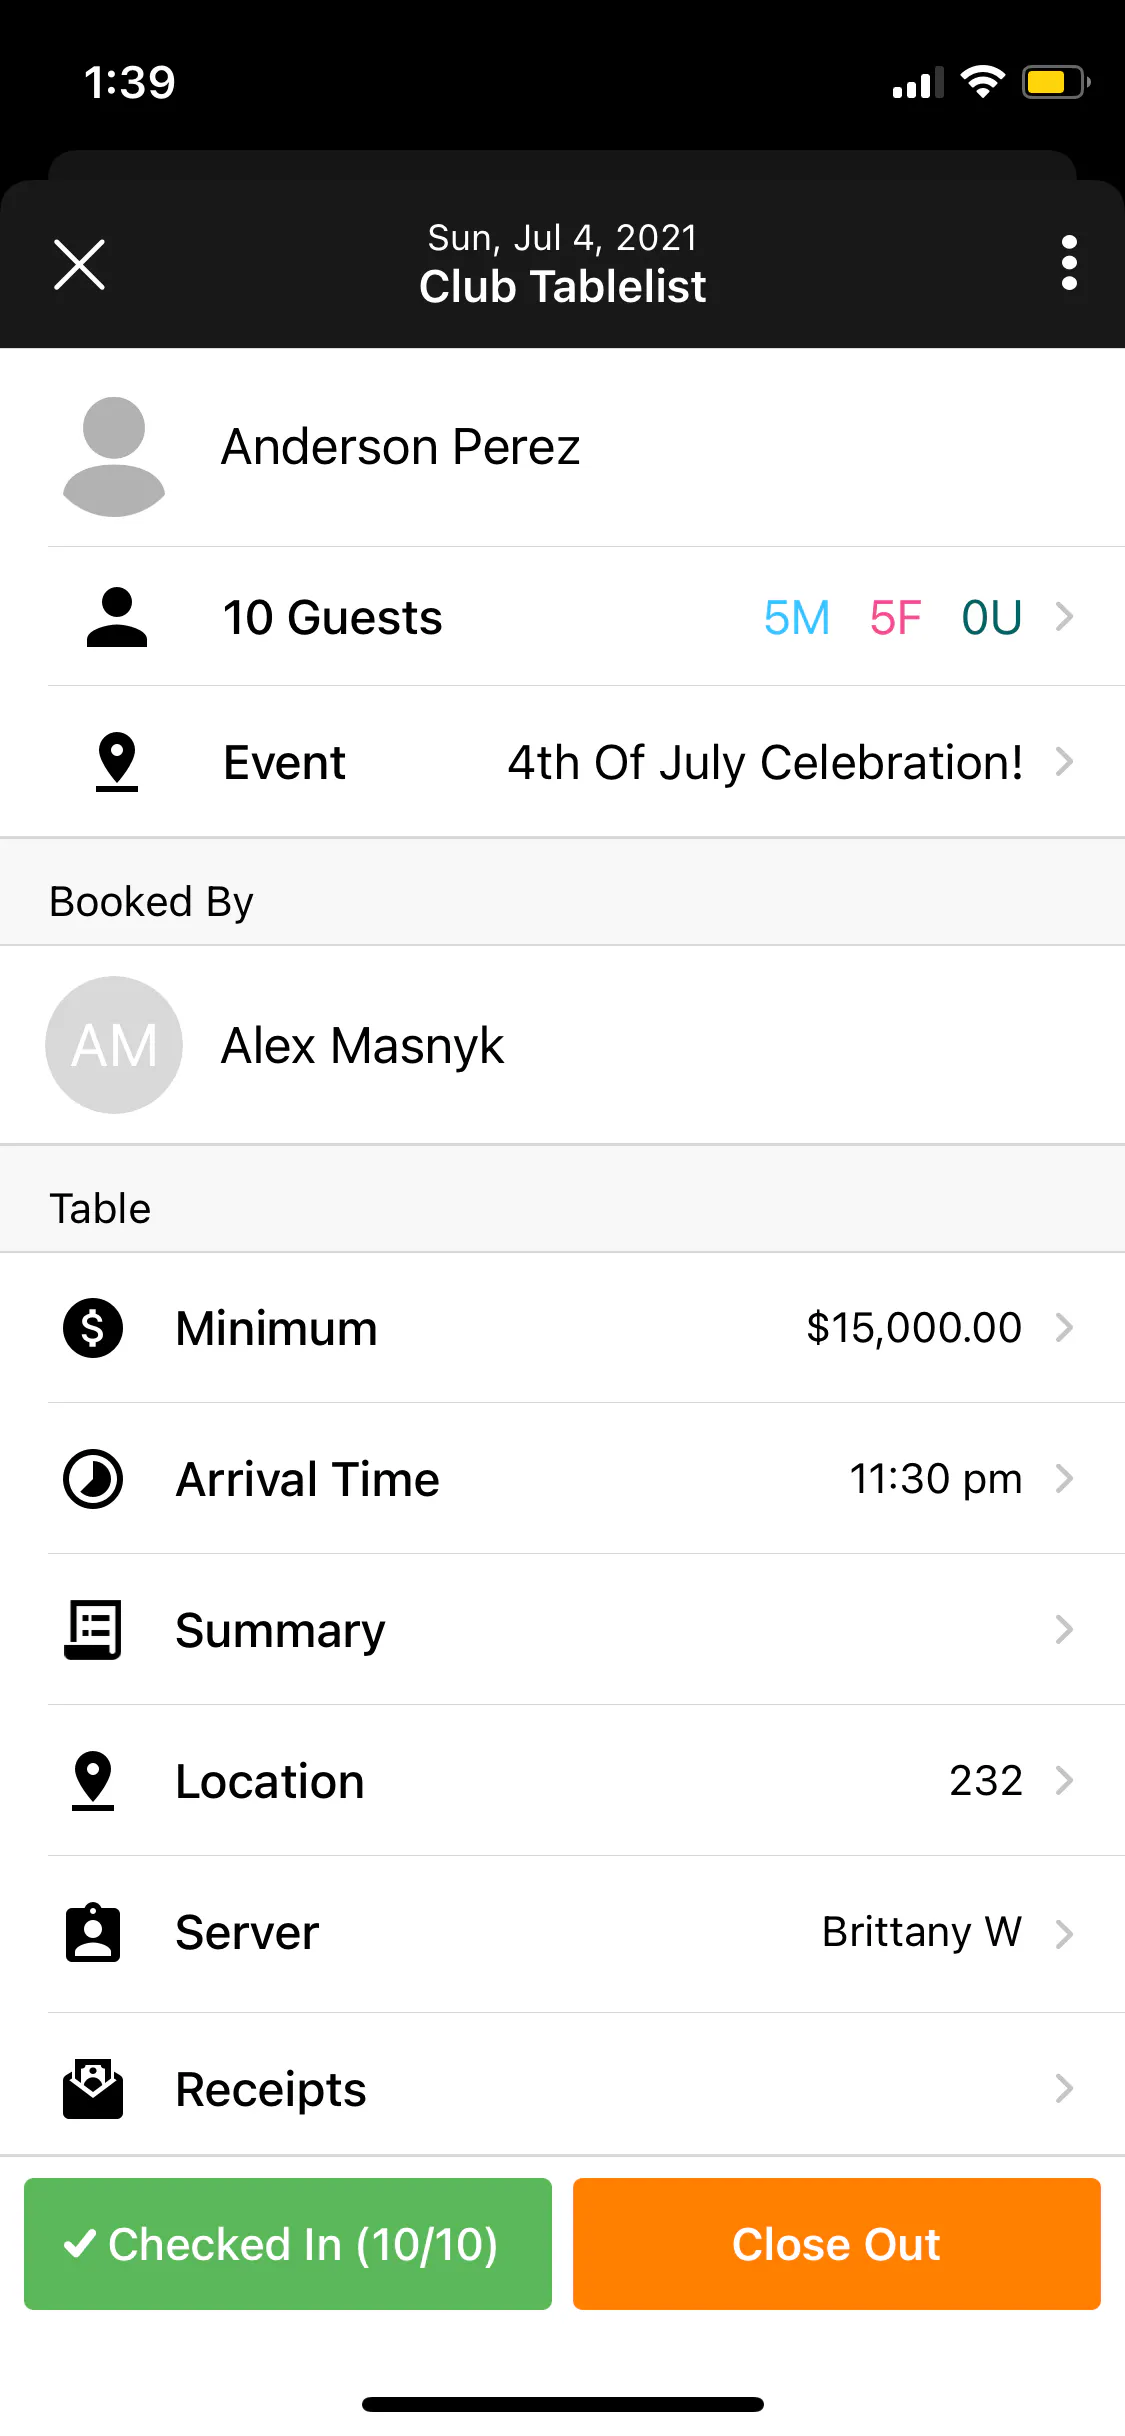Expand the Event row chevron

1064,762
